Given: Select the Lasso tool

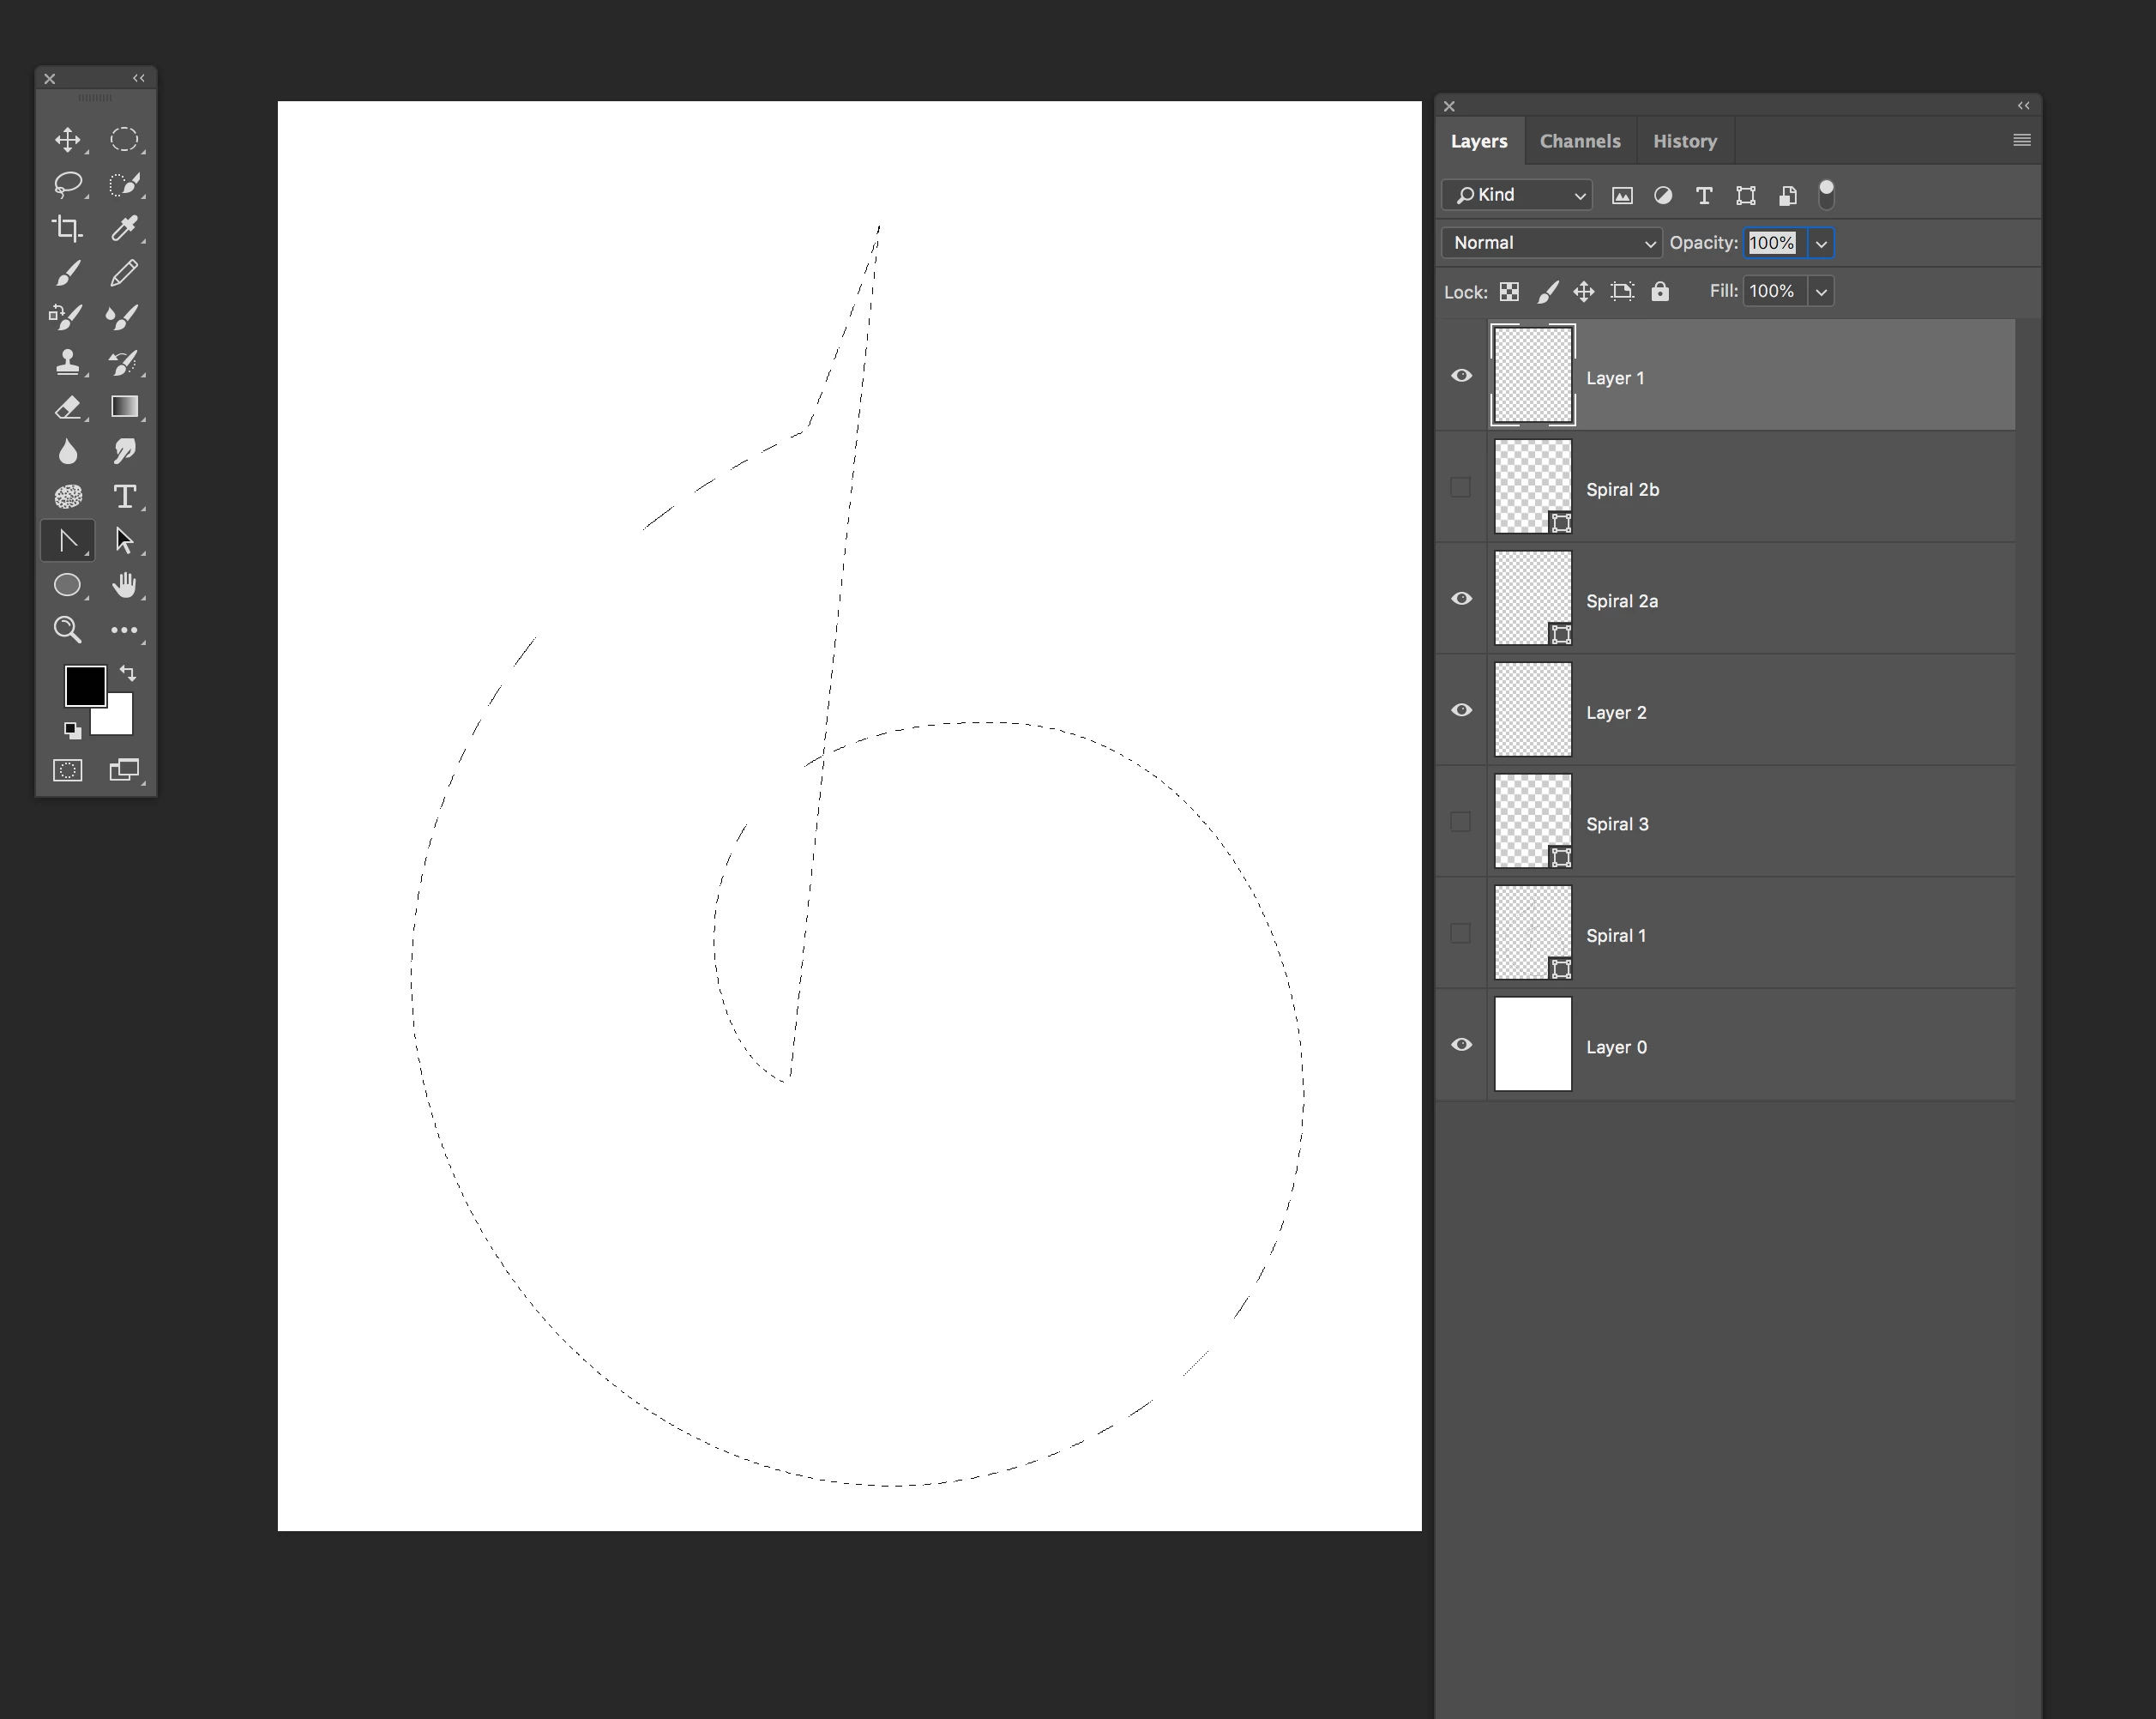Looking at the screenshot, I should point(67,184).
